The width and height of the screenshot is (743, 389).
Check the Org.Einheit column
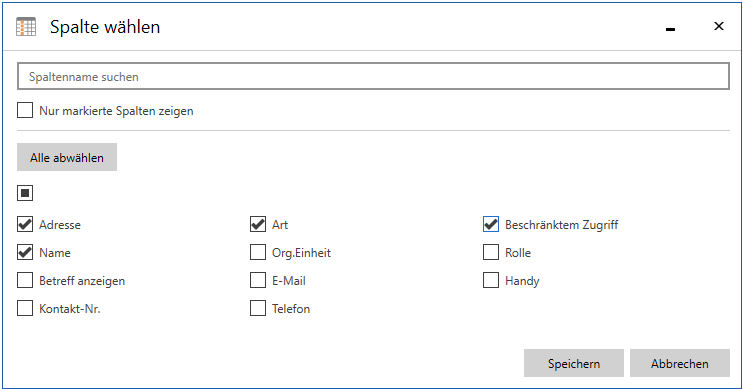(258, 252)
